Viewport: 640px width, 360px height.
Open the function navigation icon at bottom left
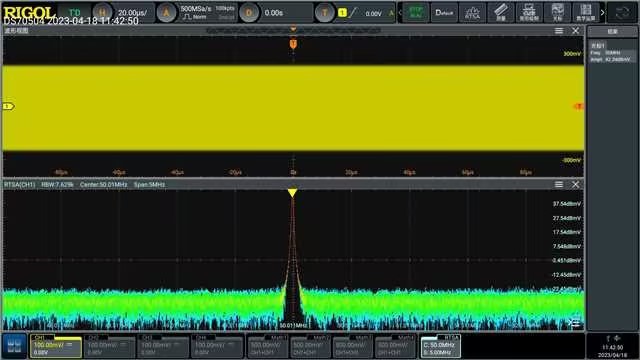(14, 346)
